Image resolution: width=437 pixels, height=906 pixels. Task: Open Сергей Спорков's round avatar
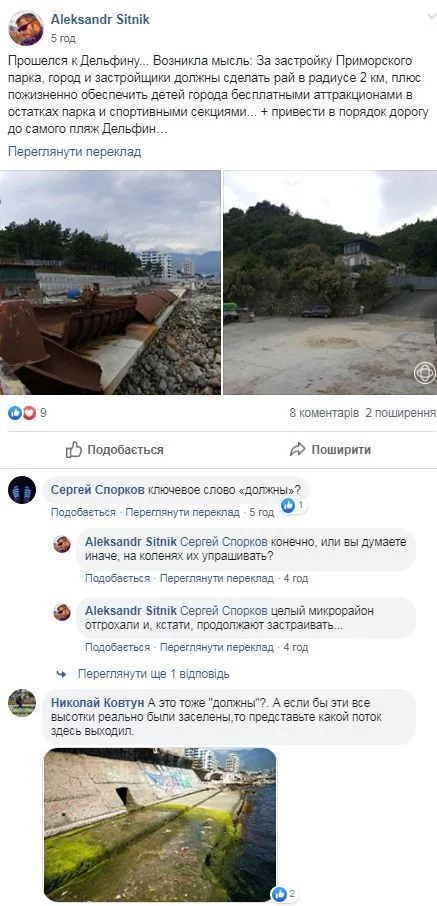coord(22,490)
